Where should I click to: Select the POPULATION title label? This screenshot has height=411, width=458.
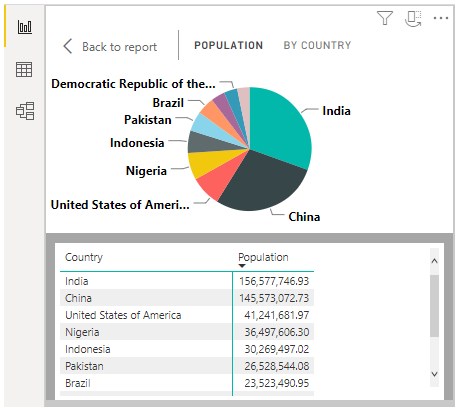(229, 45)
